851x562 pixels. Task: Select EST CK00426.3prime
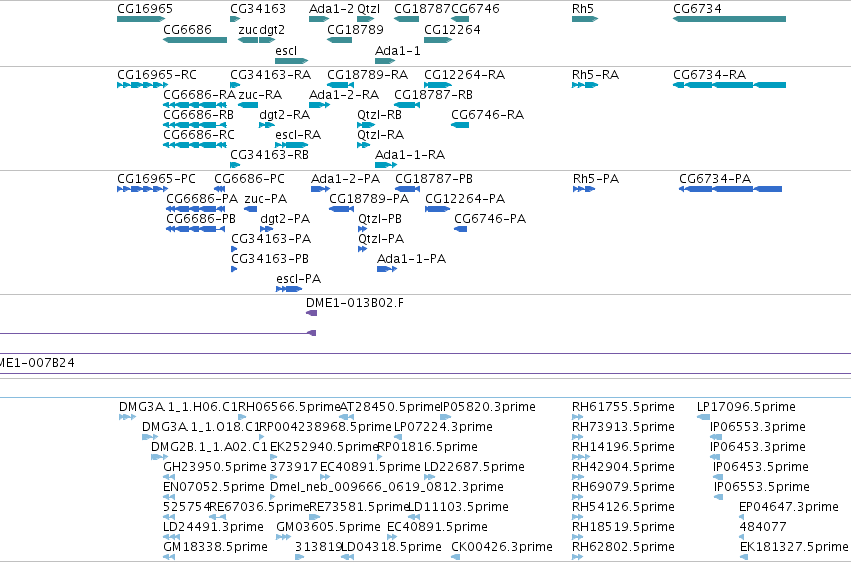click(x=454, y=557)
